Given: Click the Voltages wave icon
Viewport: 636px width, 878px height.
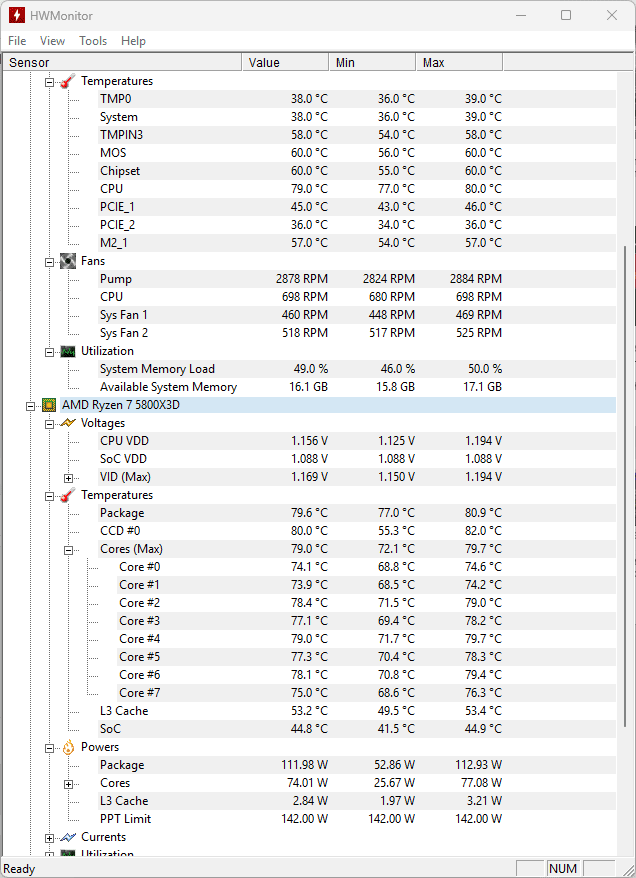Looking at the screenshot, I should pos(67,423).
